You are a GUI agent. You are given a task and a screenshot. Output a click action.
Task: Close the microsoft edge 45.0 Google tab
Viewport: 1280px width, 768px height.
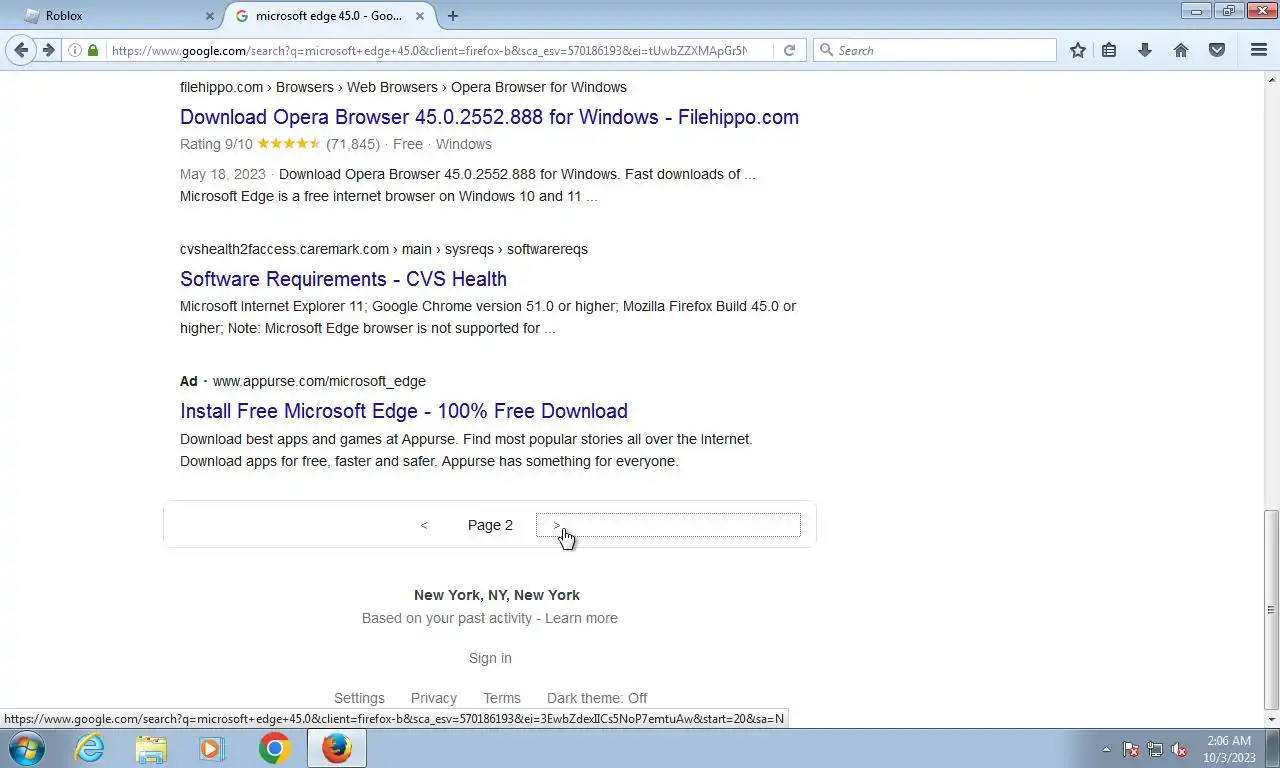tap(421, 16)
